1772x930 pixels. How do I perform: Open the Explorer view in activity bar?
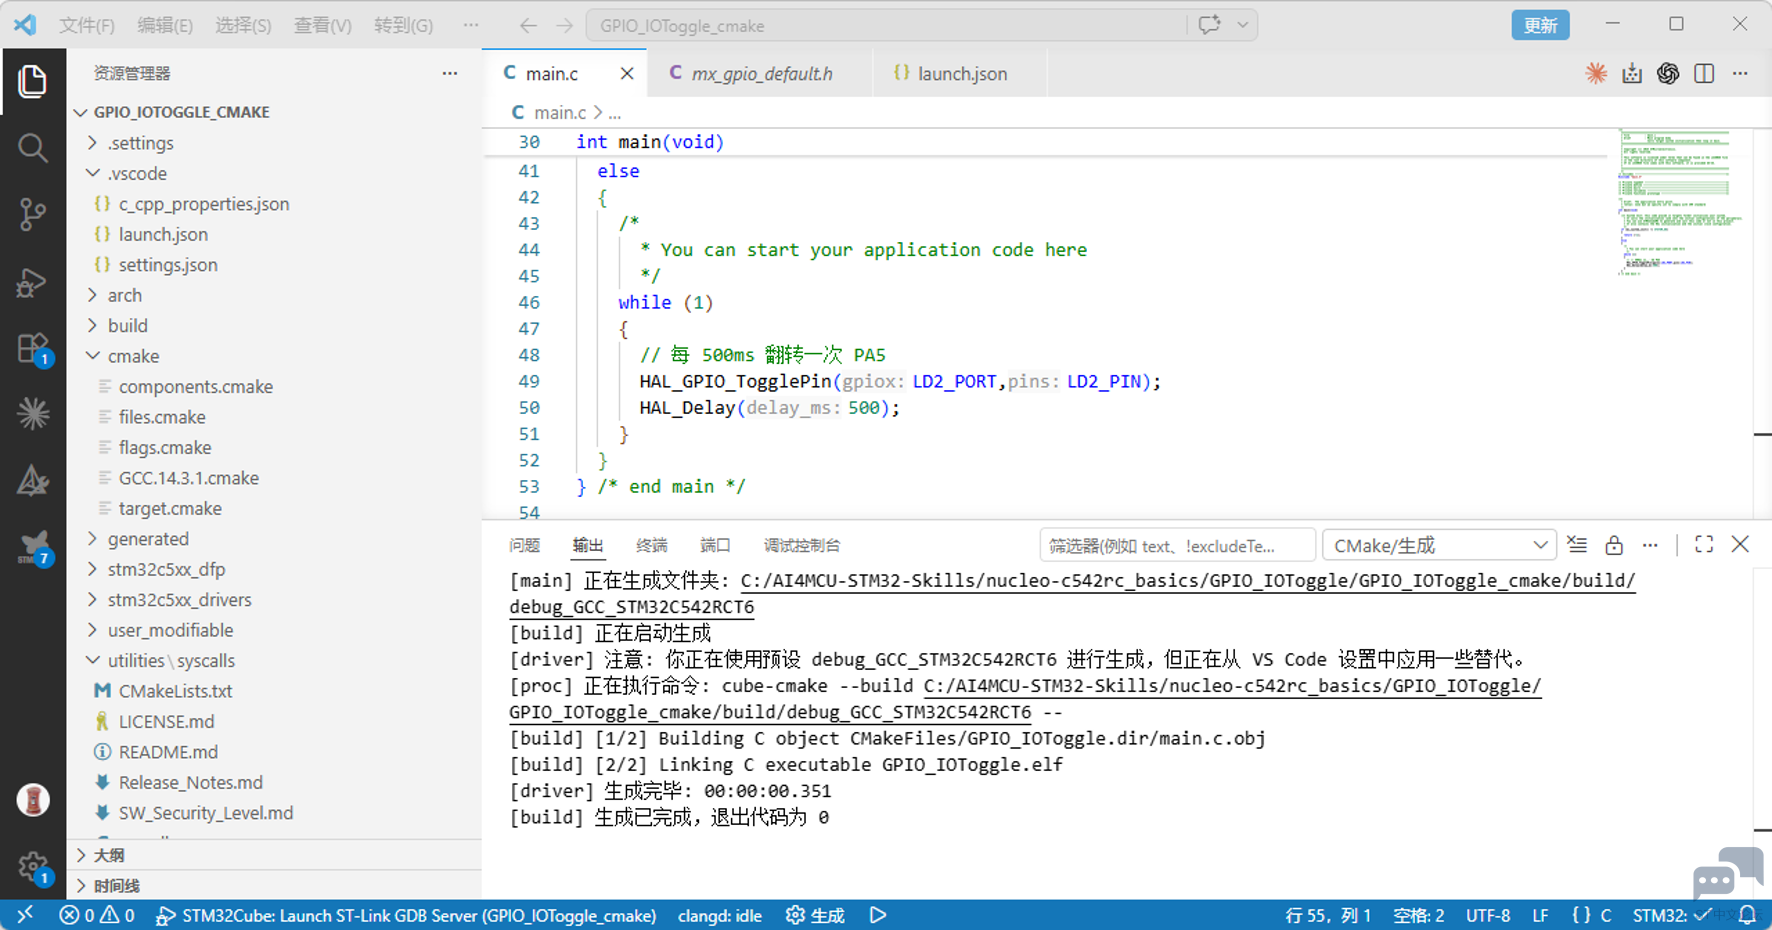(32, 82)
